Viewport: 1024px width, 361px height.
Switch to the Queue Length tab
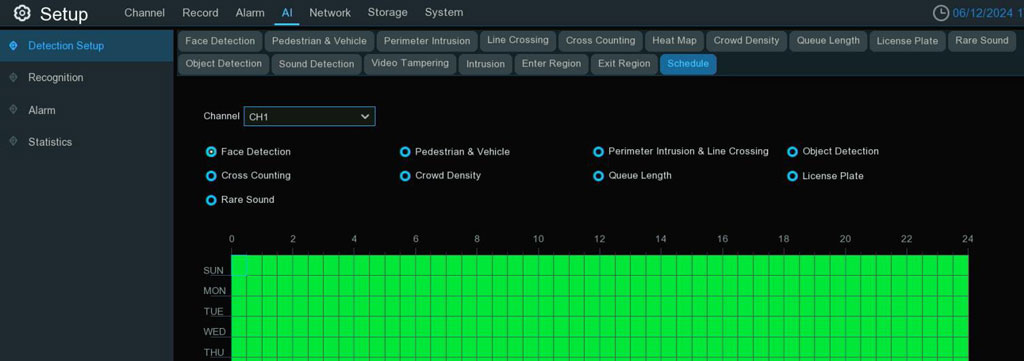(828, 40)
